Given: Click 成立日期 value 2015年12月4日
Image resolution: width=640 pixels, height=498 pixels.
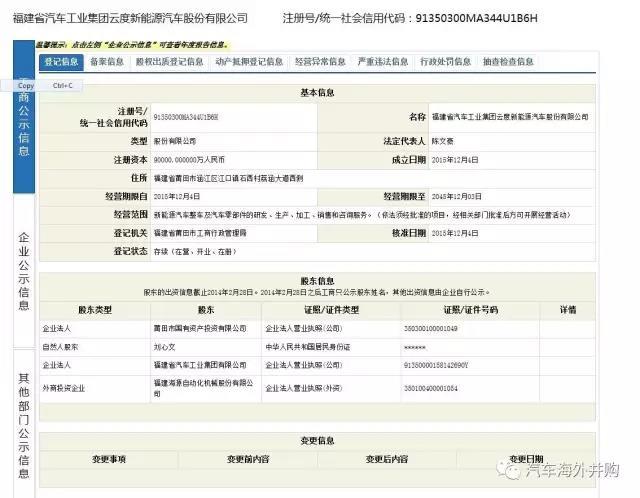Looking at the screenshot, I should click(x=455, y=160).
